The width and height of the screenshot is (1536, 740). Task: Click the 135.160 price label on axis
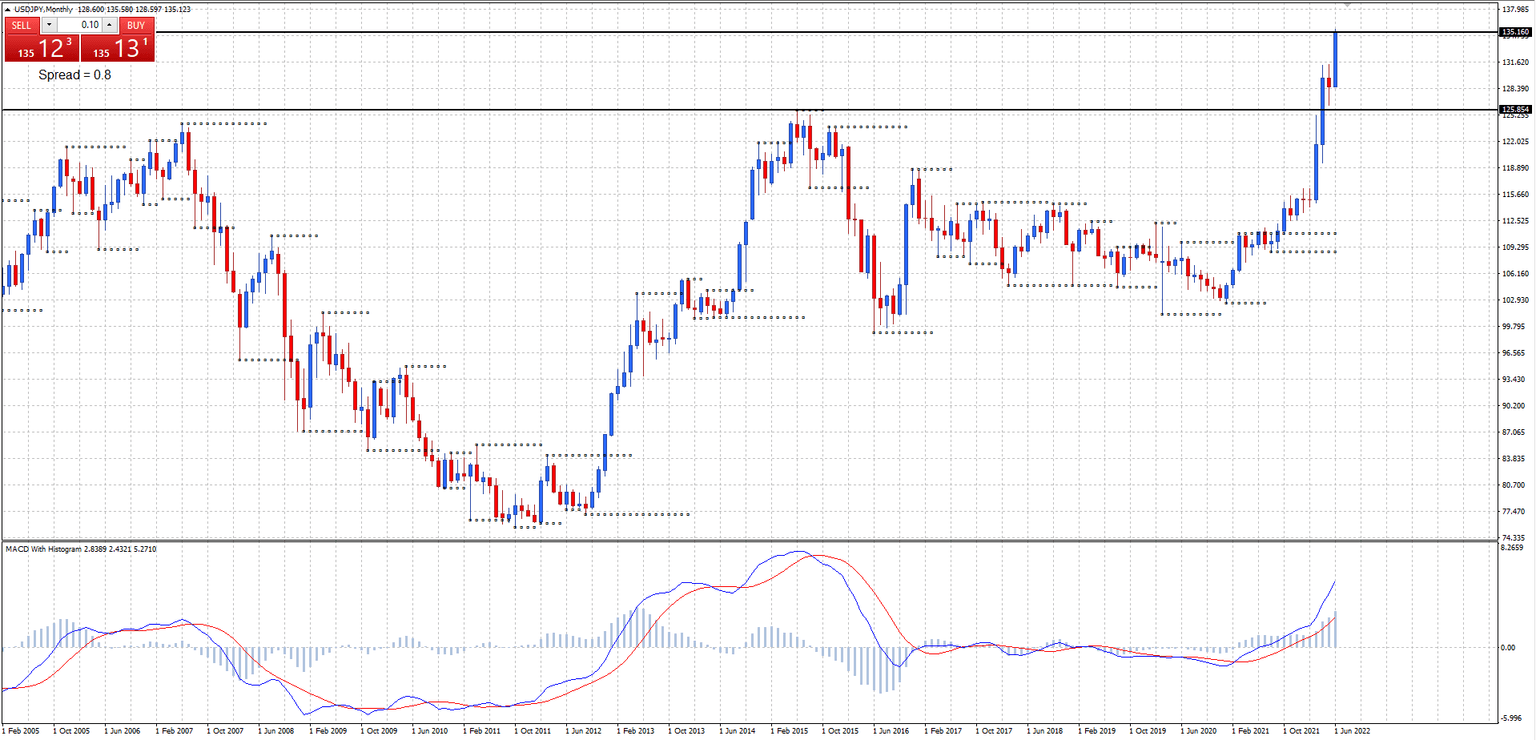(1515, 32)
